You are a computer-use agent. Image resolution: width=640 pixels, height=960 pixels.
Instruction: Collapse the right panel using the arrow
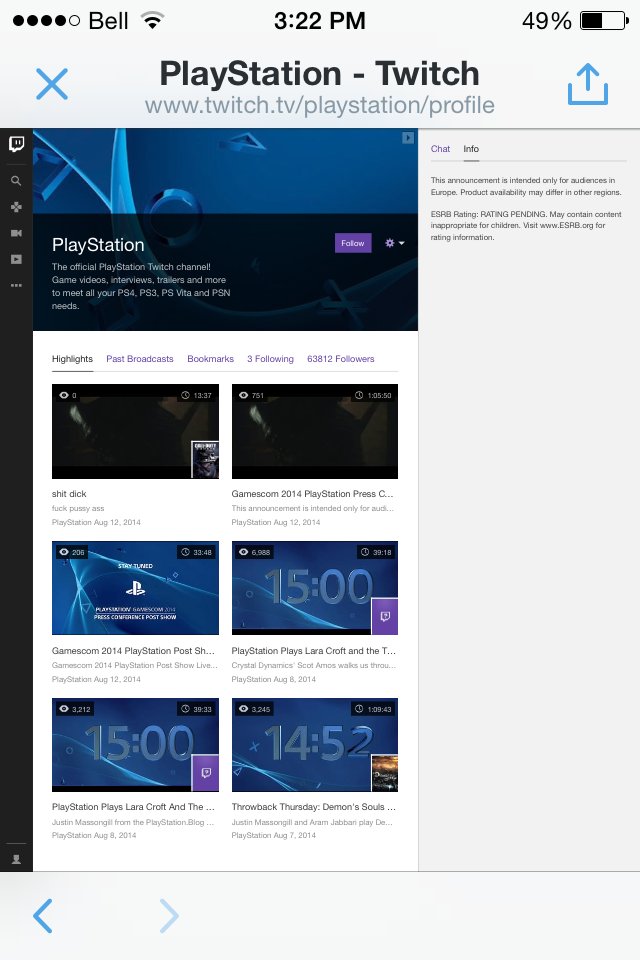point(407,138)
